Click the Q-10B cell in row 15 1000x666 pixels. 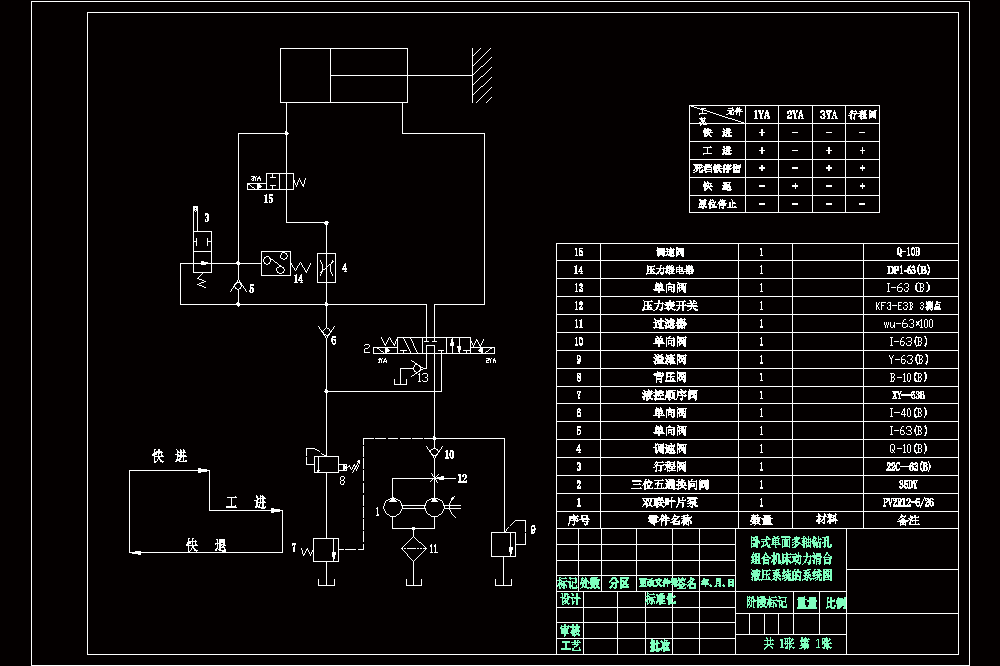click(x=908, y=252)
